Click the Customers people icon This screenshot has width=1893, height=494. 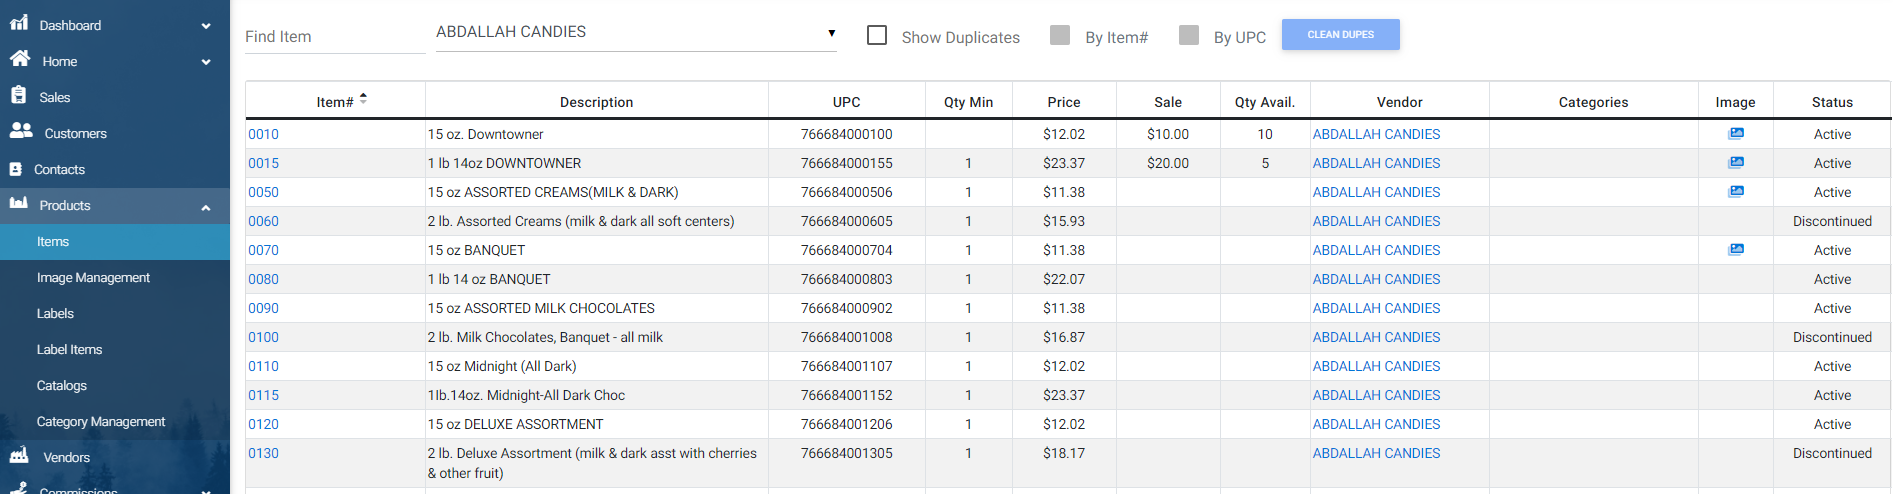pos(21,131)
